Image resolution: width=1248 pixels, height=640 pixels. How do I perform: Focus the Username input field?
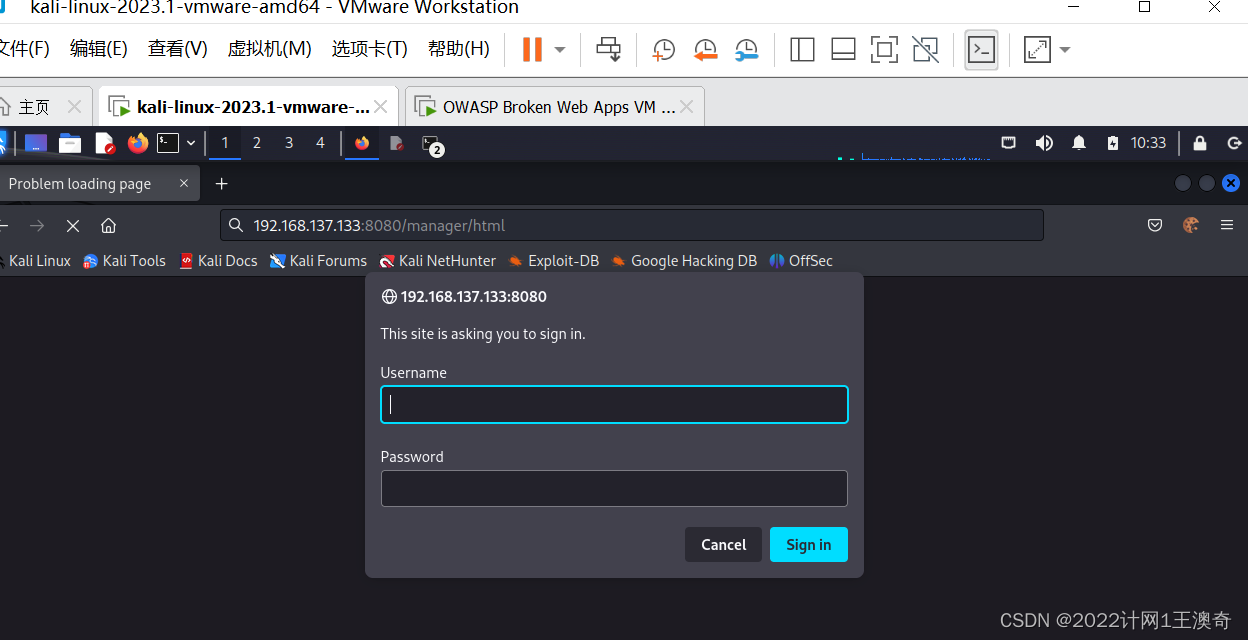click(614, 405)
